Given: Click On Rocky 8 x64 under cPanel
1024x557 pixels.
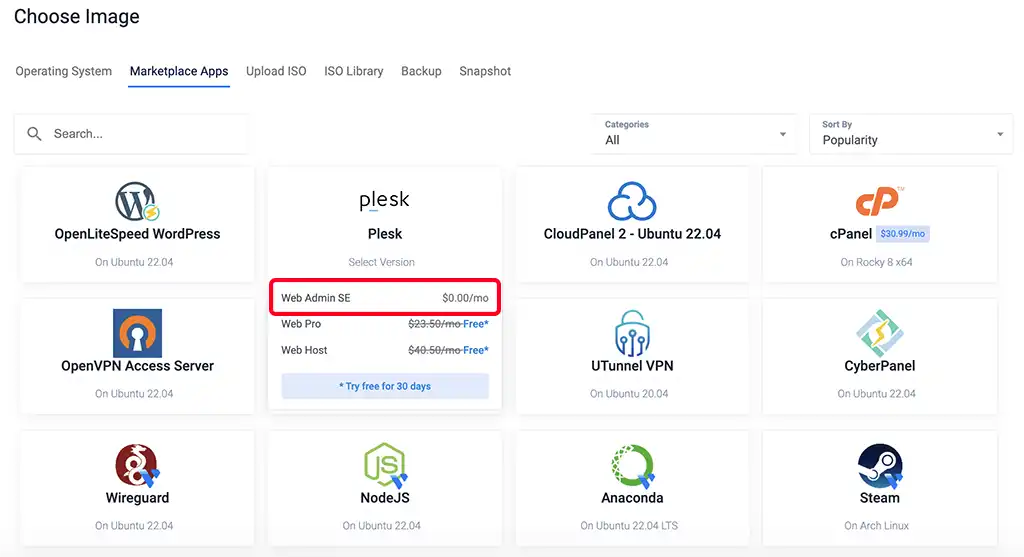Looking at the screenshot, I should (876, 262).
